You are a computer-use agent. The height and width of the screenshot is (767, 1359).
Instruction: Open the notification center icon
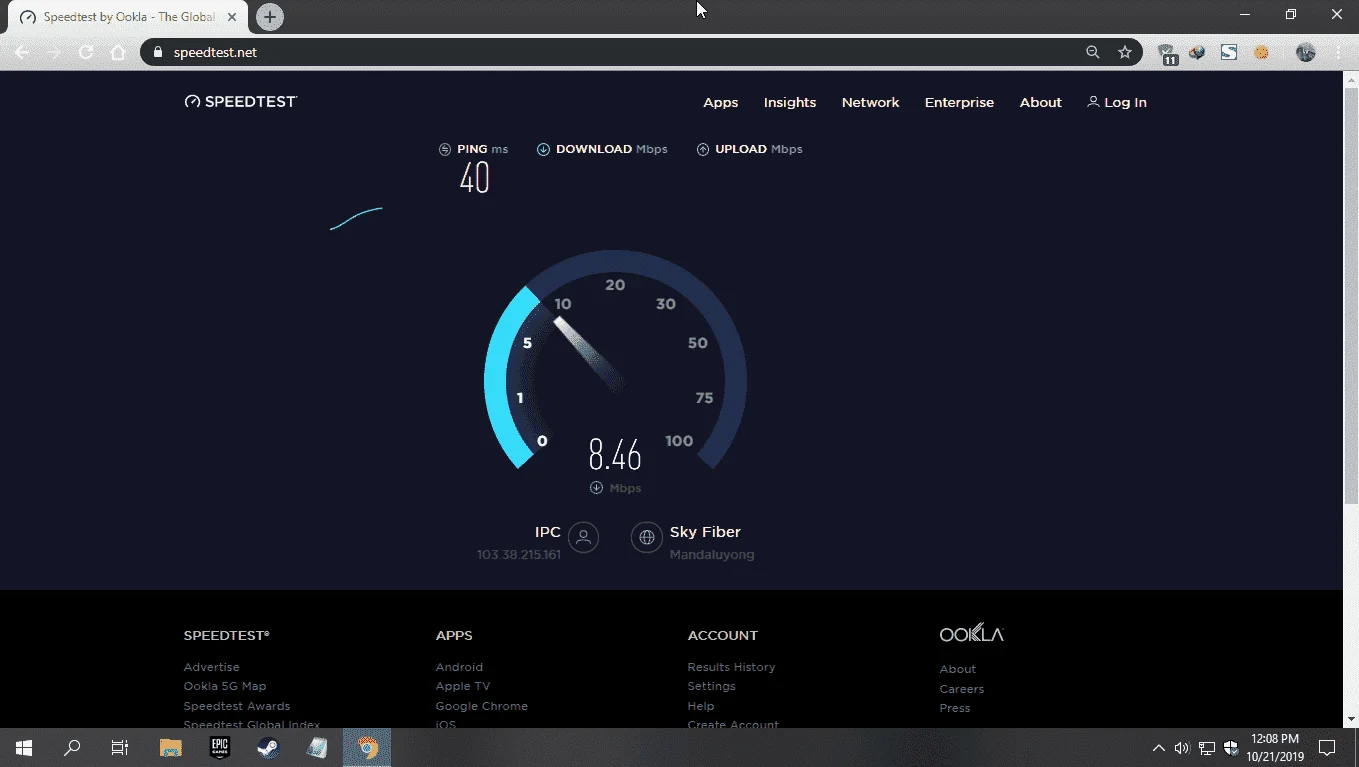(1327, 747)
